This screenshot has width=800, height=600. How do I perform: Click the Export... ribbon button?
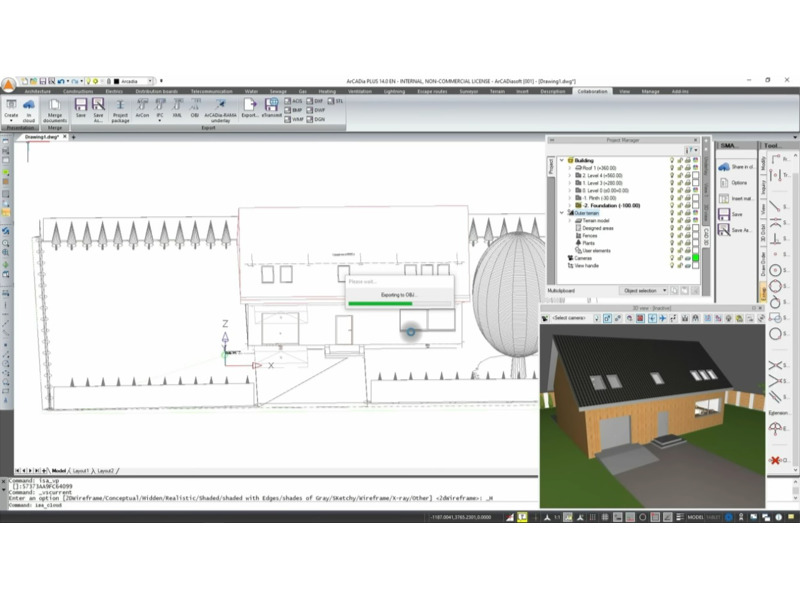(249, 108)
